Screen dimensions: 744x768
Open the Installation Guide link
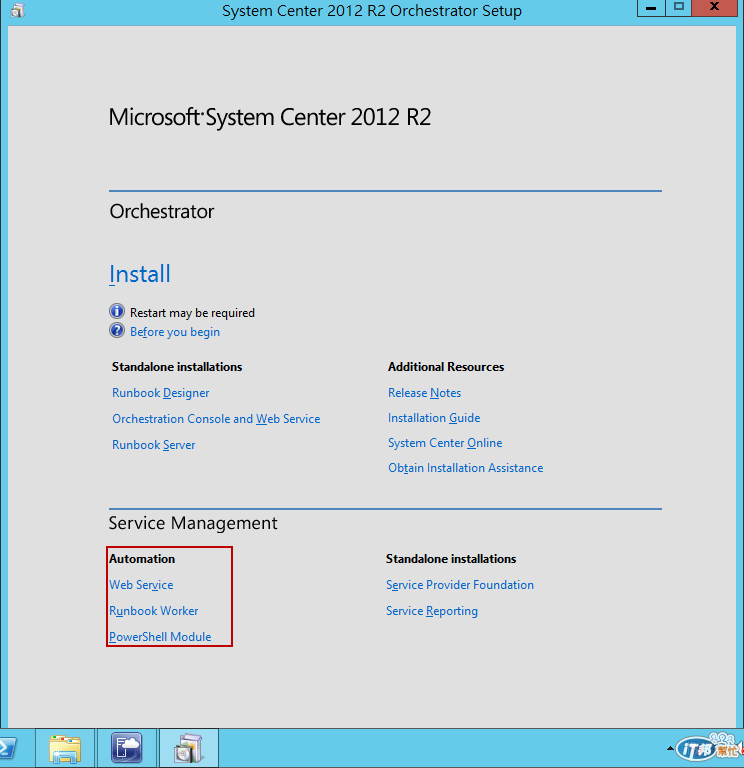point(434,418)
